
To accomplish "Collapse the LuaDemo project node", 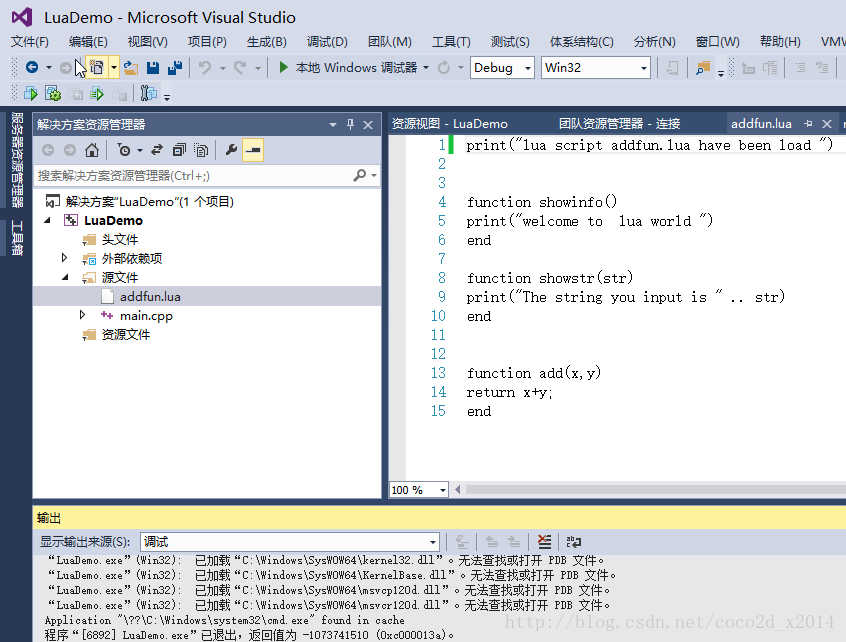I will pos(48,220).
